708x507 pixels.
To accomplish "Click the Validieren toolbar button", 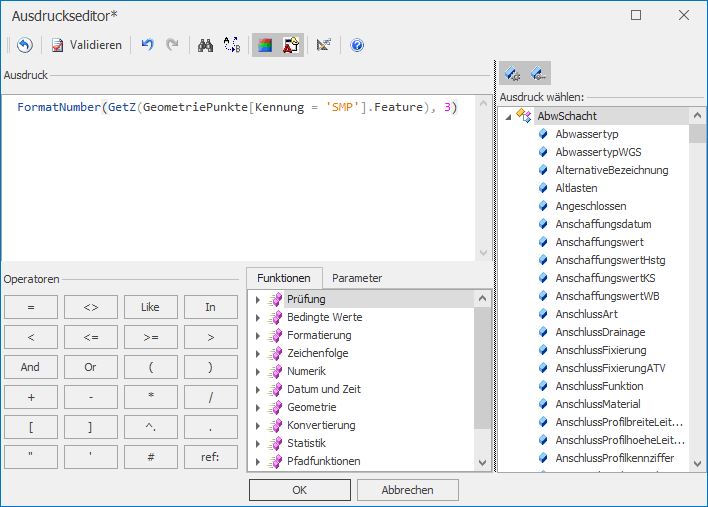I will [86, 45].
